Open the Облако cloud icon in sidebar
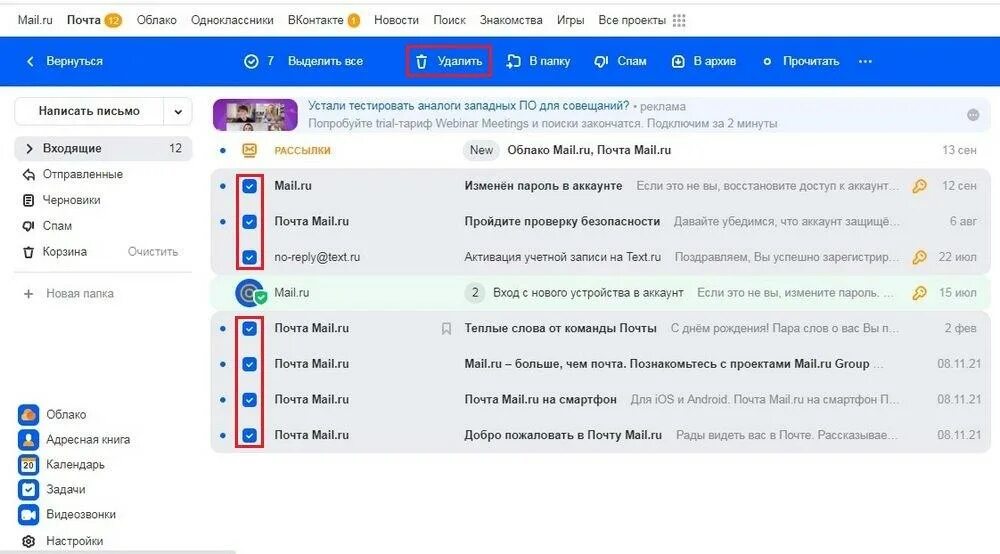 coord(29,414)
